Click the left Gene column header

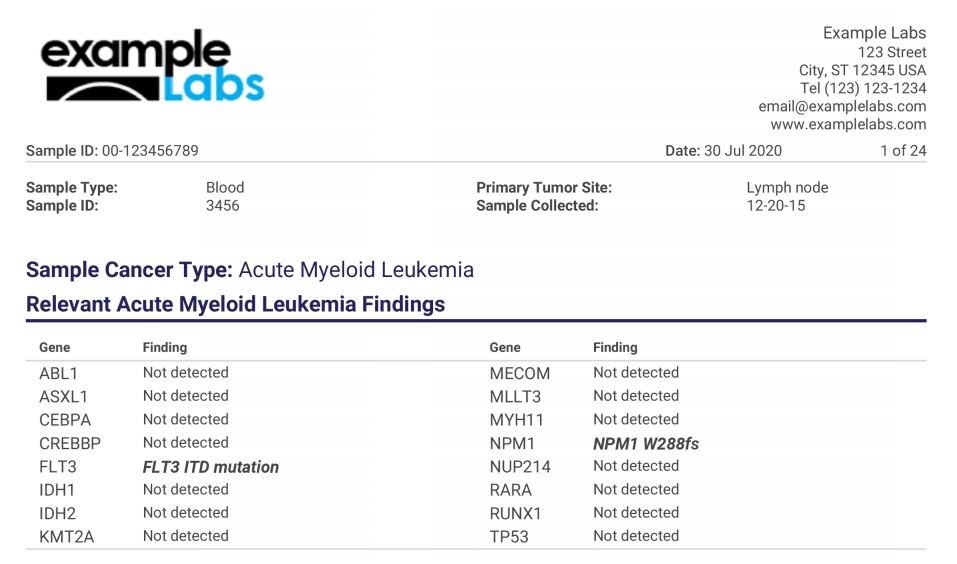55,348
